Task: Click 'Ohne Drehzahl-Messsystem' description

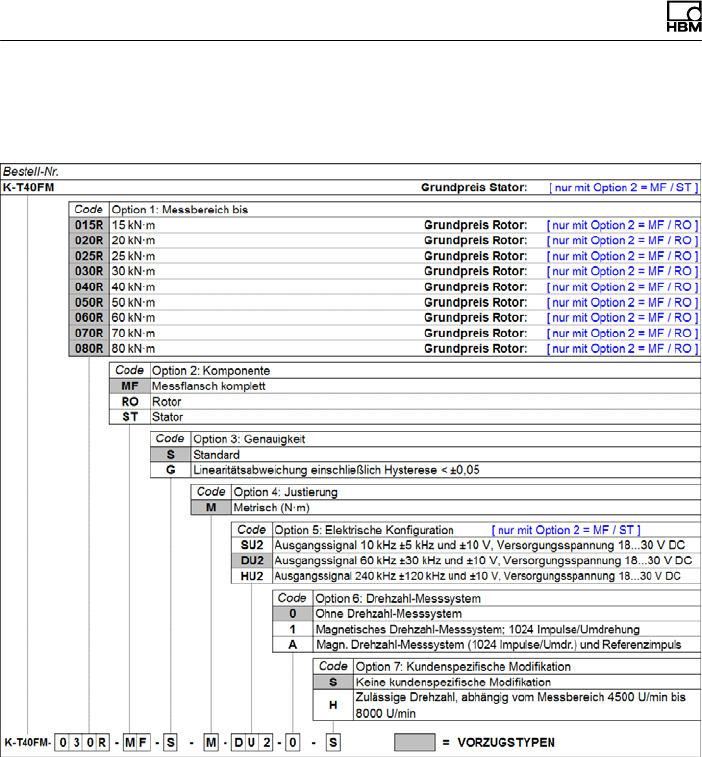Action: click(x=389, y=614)
